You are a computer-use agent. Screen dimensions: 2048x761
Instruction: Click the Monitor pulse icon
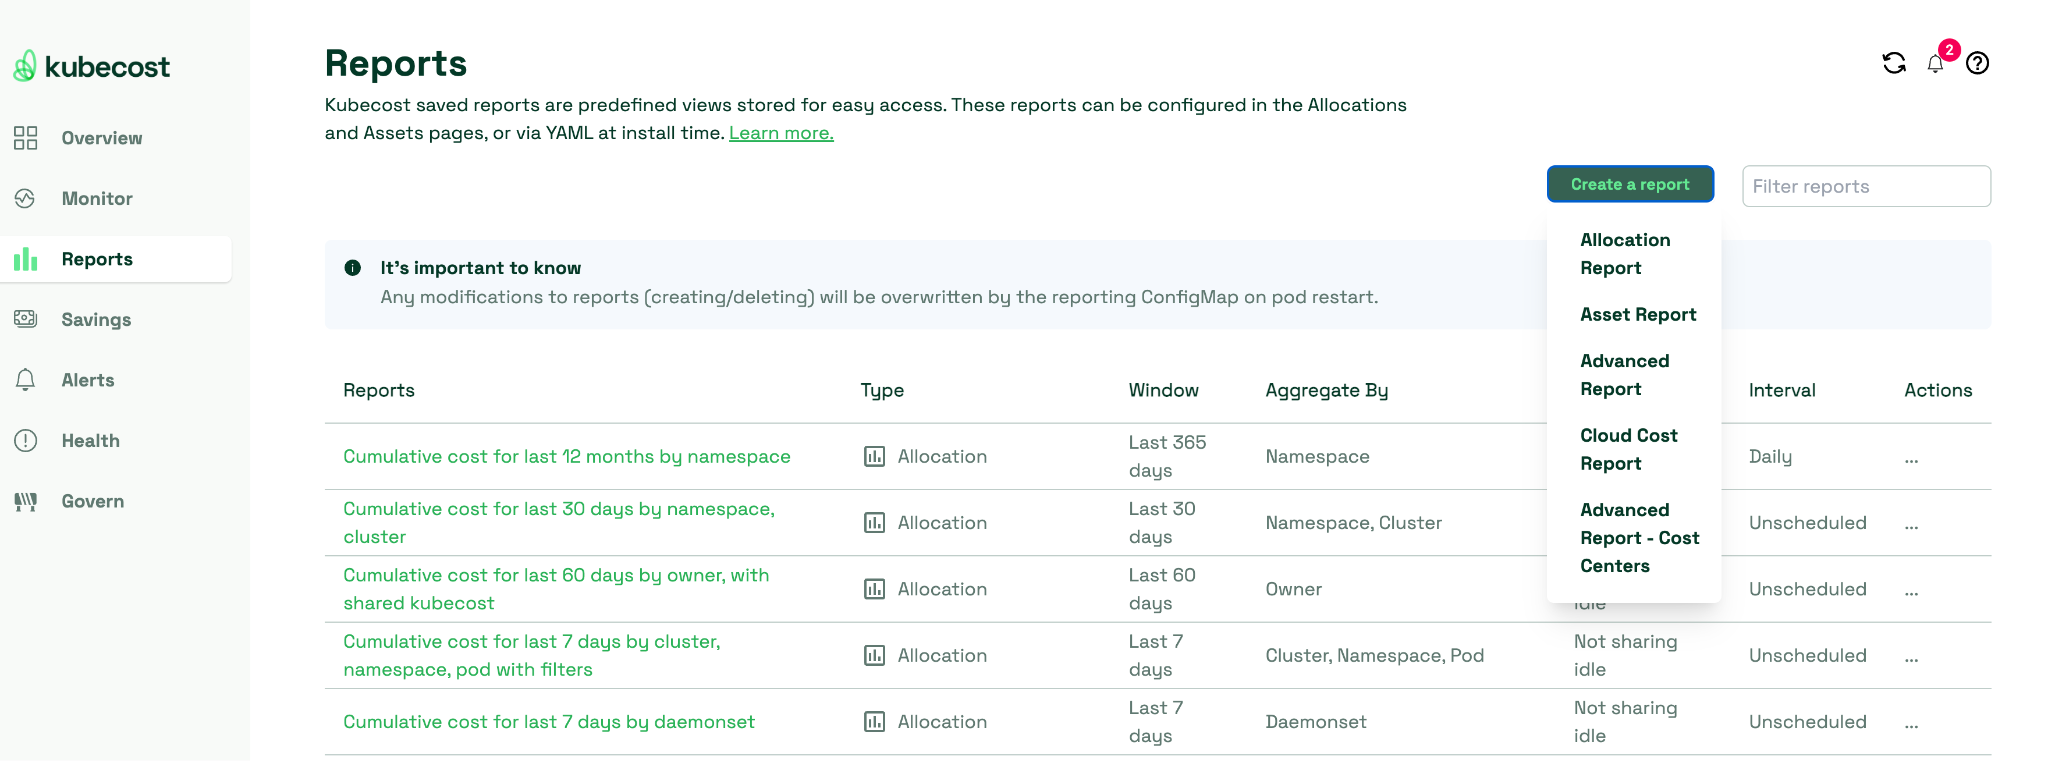(26, 199)
